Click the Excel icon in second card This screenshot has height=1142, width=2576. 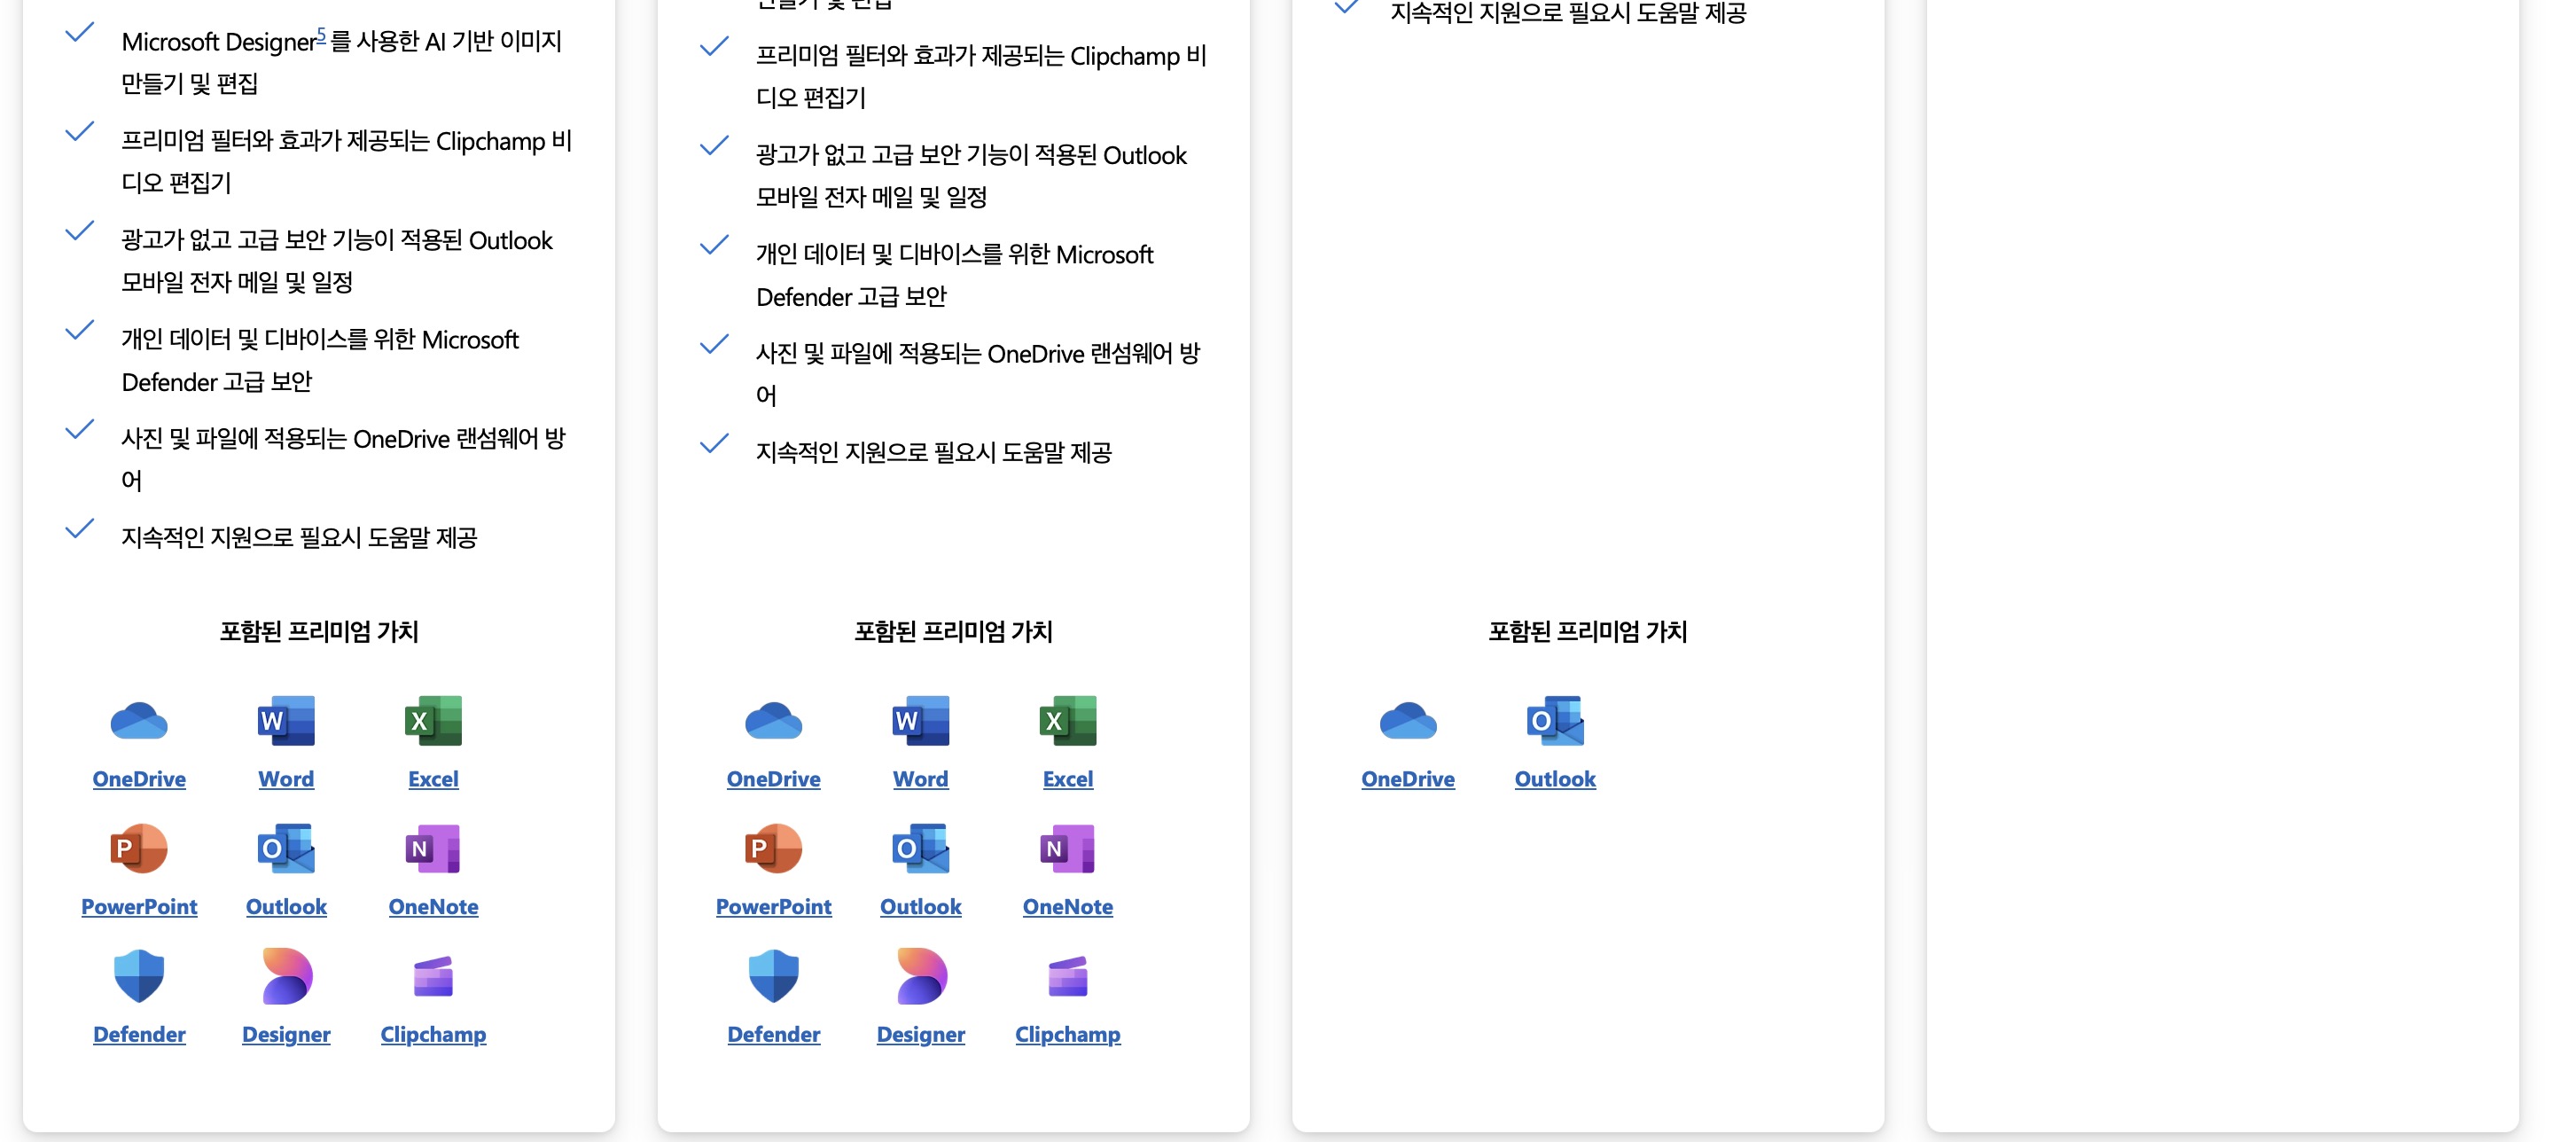tap(1067, 721)
